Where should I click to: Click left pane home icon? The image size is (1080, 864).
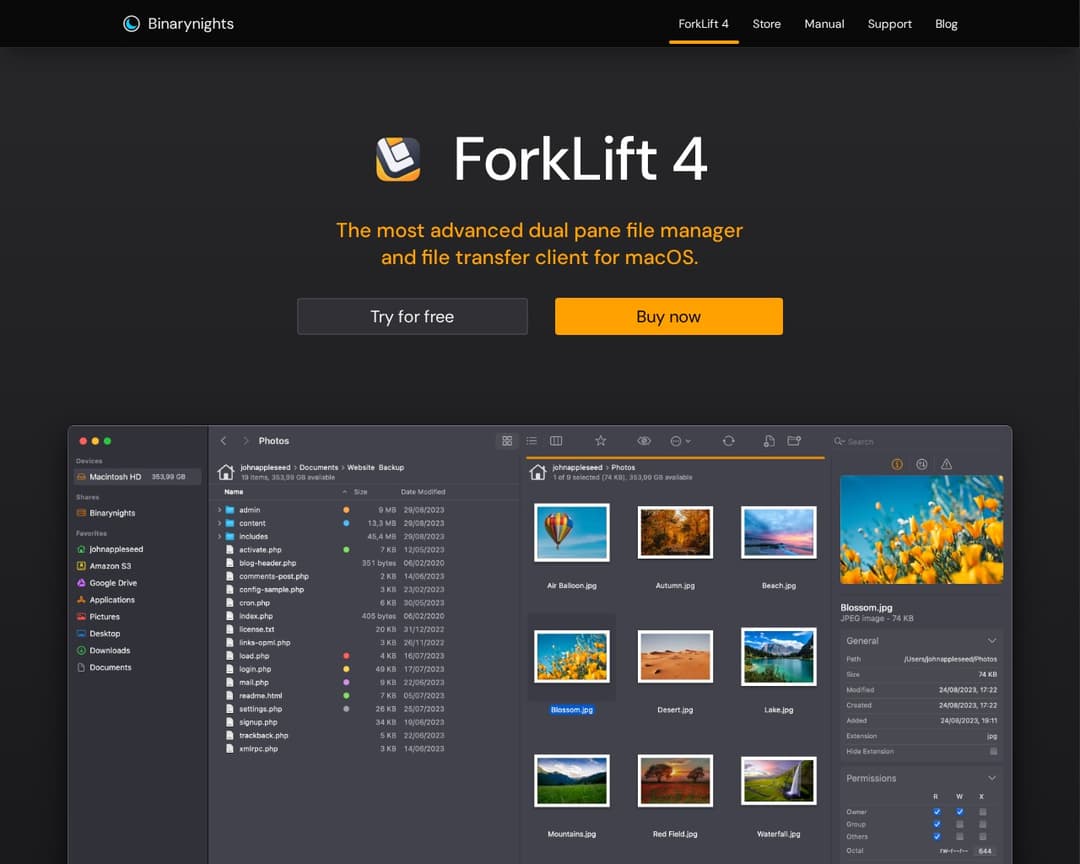click(x=226, y=472)
